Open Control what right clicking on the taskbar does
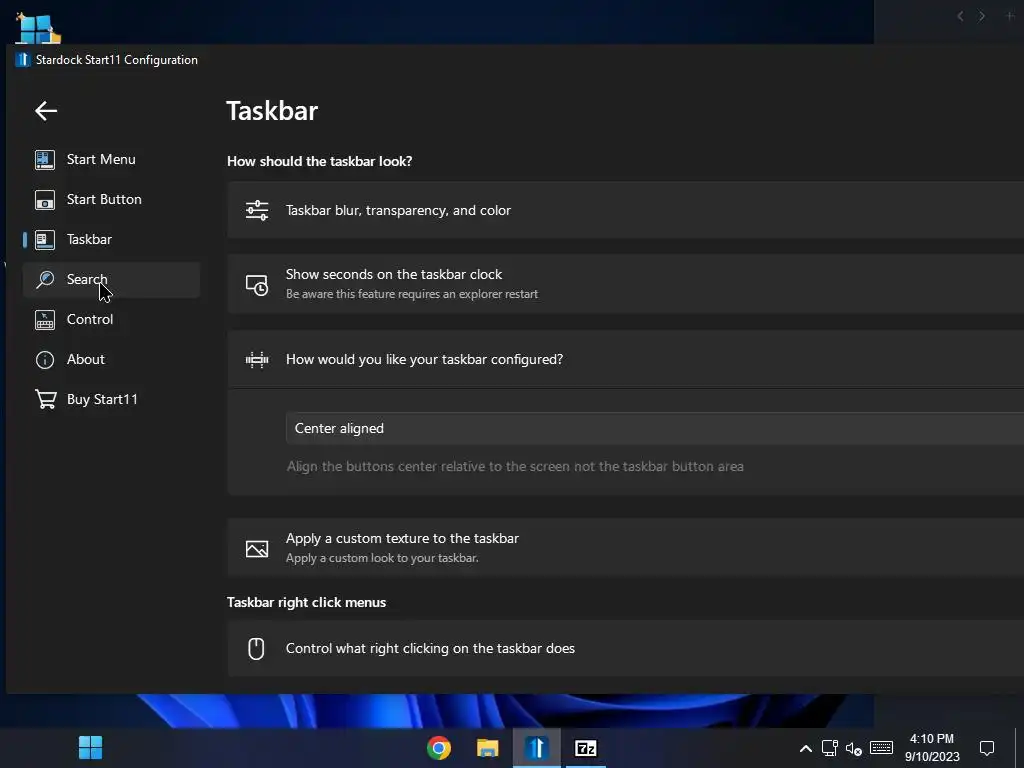Viewport: 1024px width, 768px height. pos(626,648)
